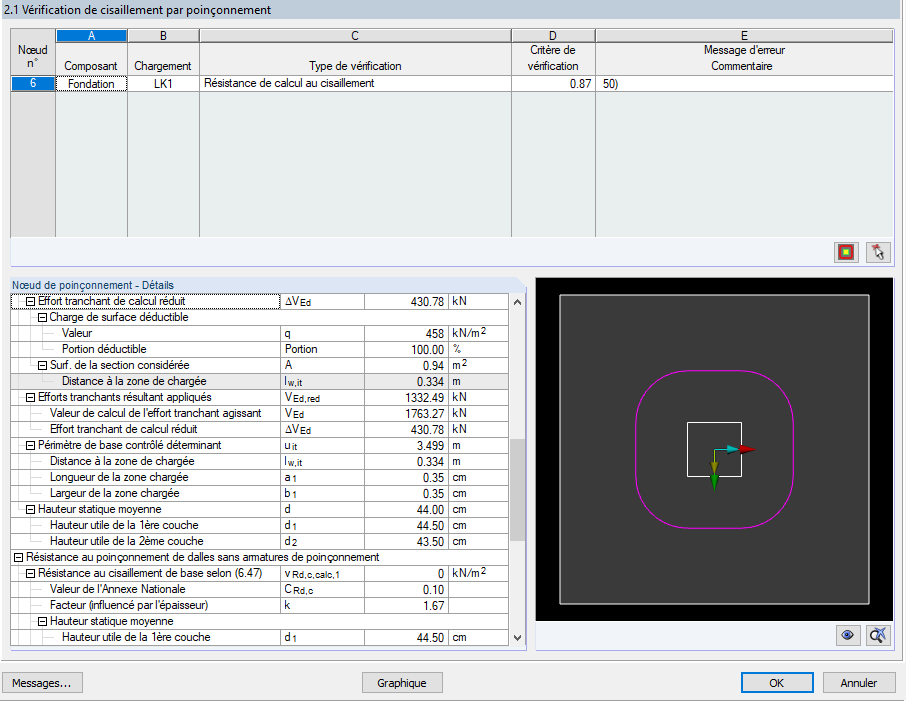Click 'Résistance de calcul au cisaillement' cell
Screen dimensions: 906x701
[x=355, y=83]
